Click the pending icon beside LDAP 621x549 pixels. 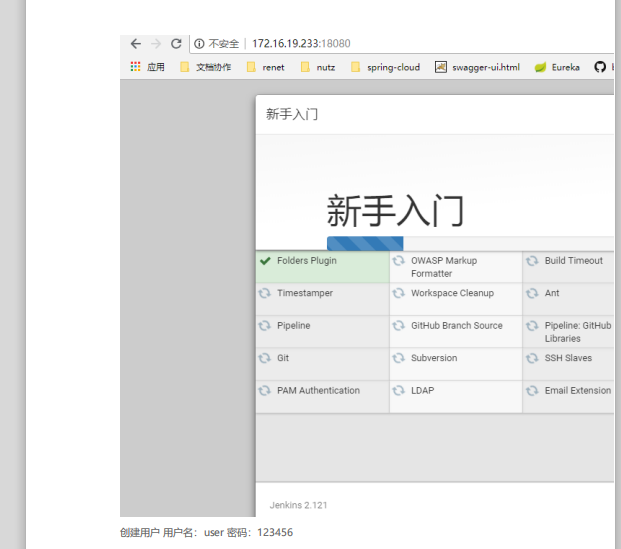pyautogui.click(x=398, y=391)
